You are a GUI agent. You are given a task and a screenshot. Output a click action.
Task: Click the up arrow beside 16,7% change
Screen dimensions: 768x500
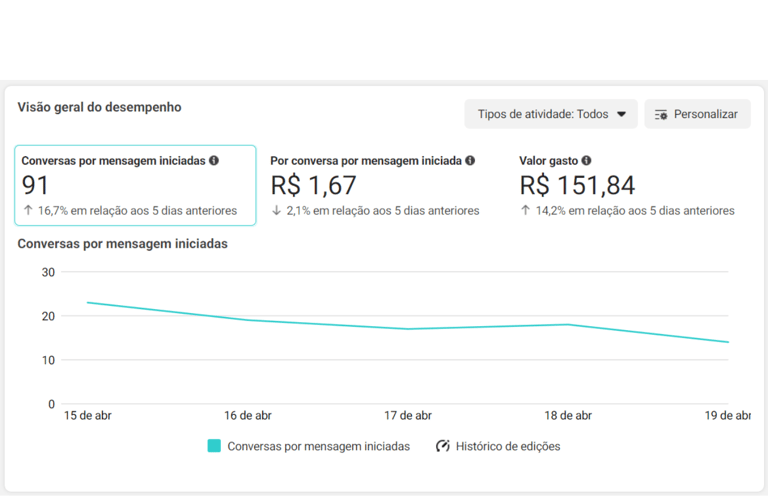click(27, 211)
